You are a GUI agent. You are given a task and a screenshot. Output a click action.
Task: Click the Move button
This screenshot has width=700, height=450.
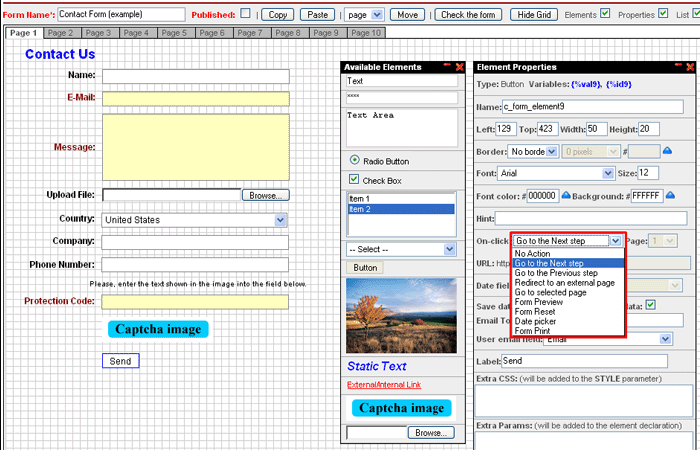pyautogui.click(x=408, y=15)
